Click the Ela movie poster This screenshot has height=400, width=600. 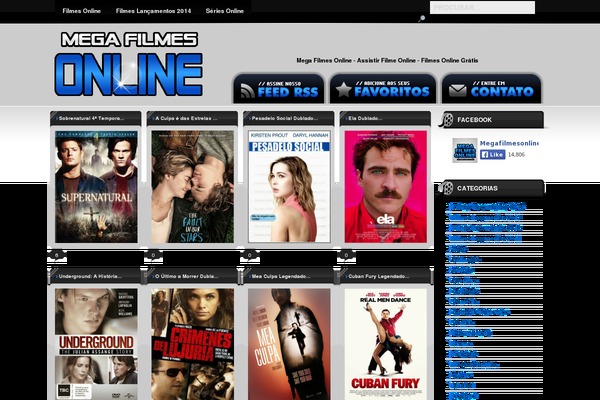tap(385, 187)
